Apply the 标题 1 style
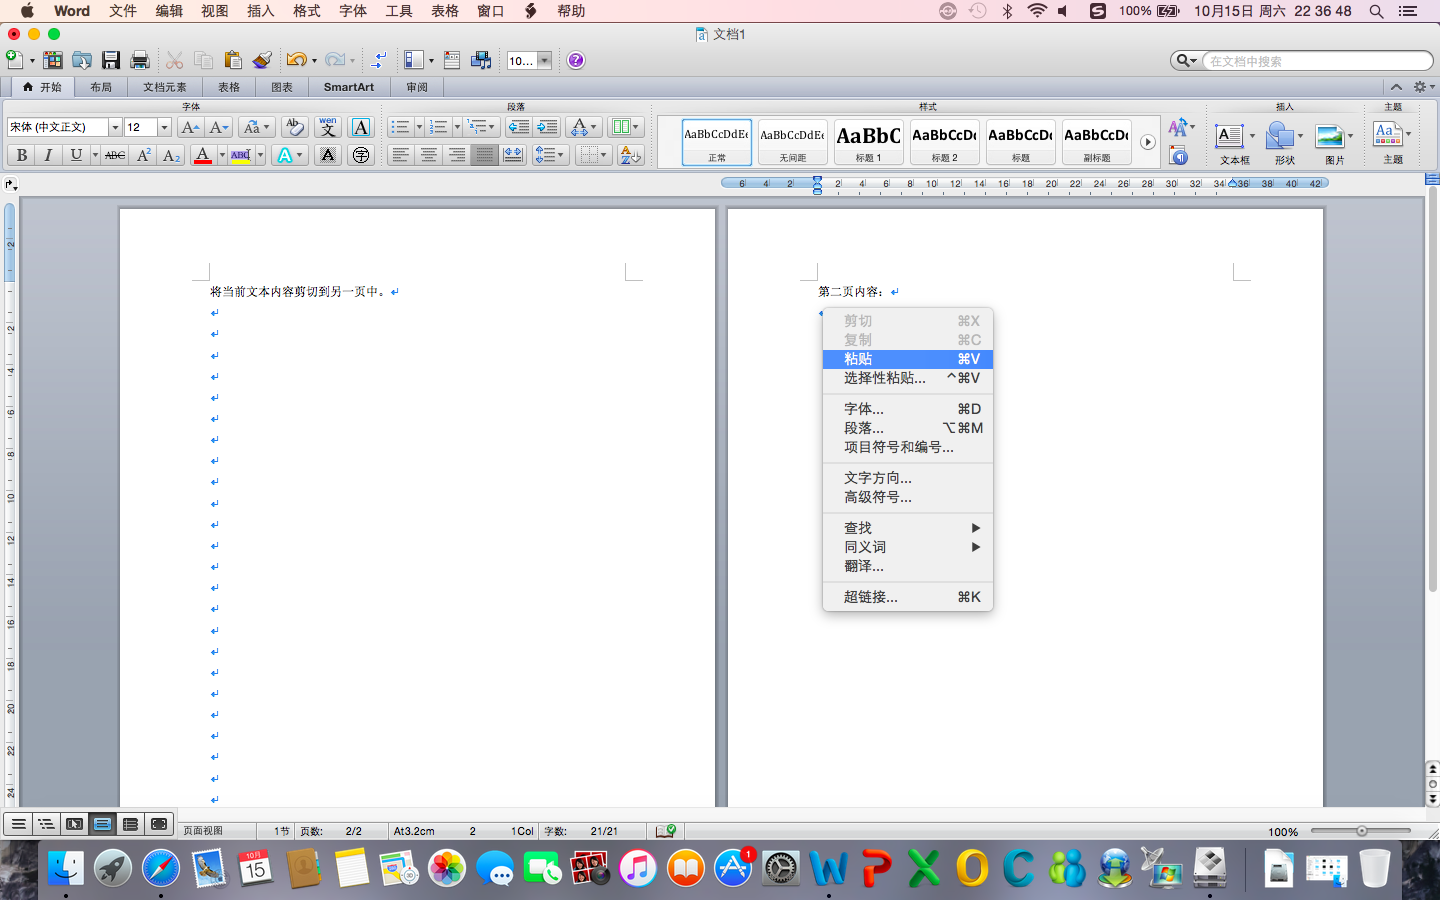Screen dimensions: 1440x900 tap(868, 142)
